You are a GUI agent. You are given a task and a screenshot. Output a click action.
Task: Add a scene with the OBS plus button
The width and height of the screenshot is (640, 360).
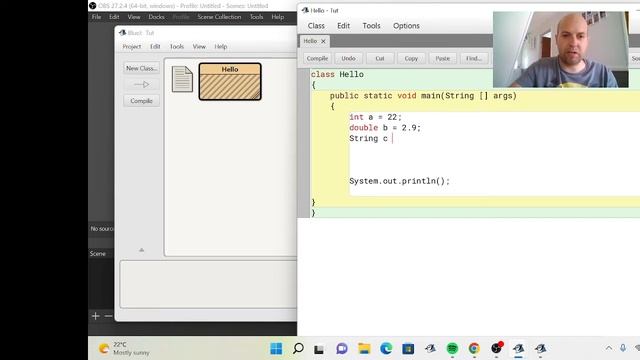[96, 316]
